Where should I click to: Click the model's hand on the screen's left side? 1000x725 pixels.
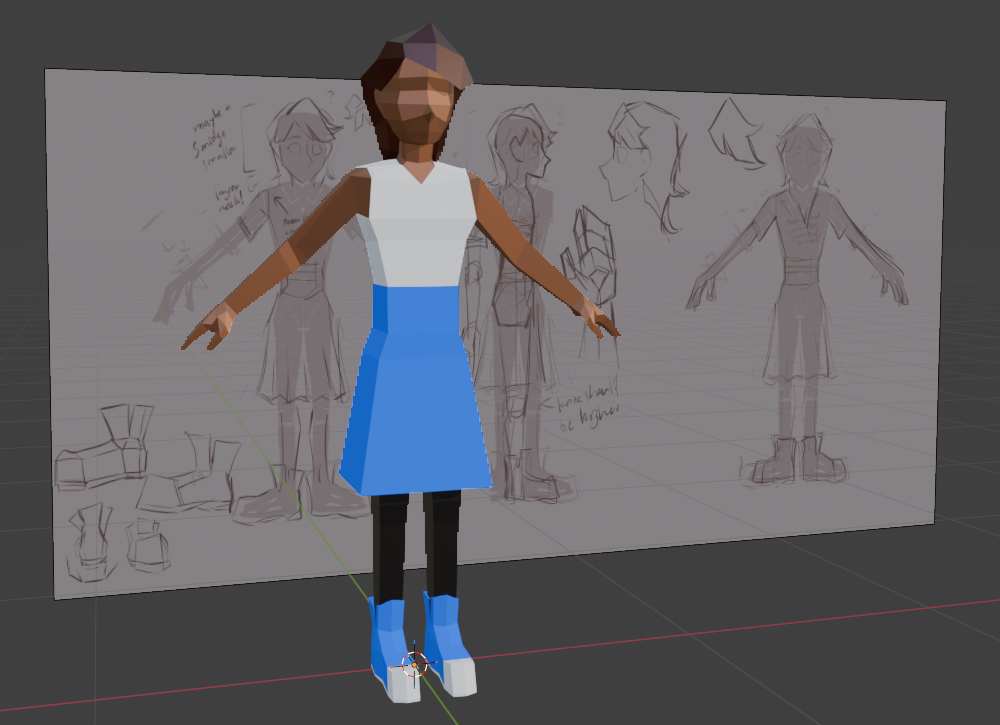(x=209, y=331)
